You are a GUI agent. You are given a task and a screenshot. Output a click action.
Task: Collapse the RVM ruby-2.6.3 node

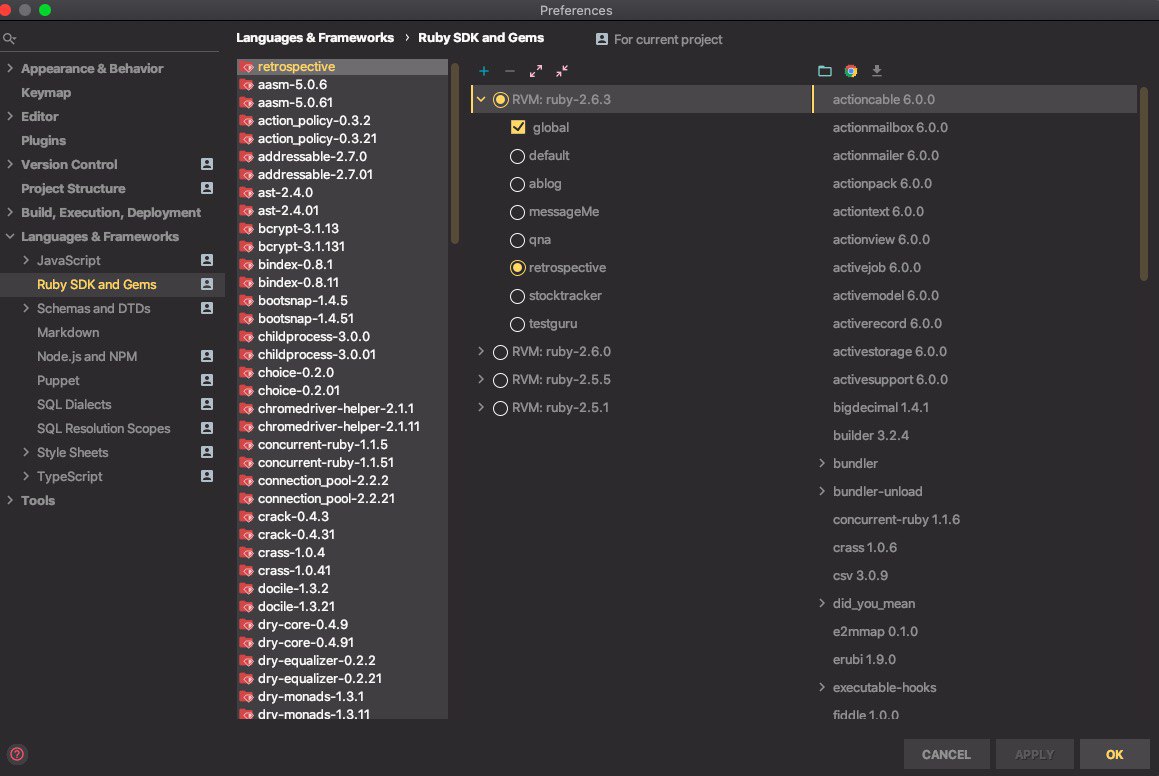click(481, 99)
